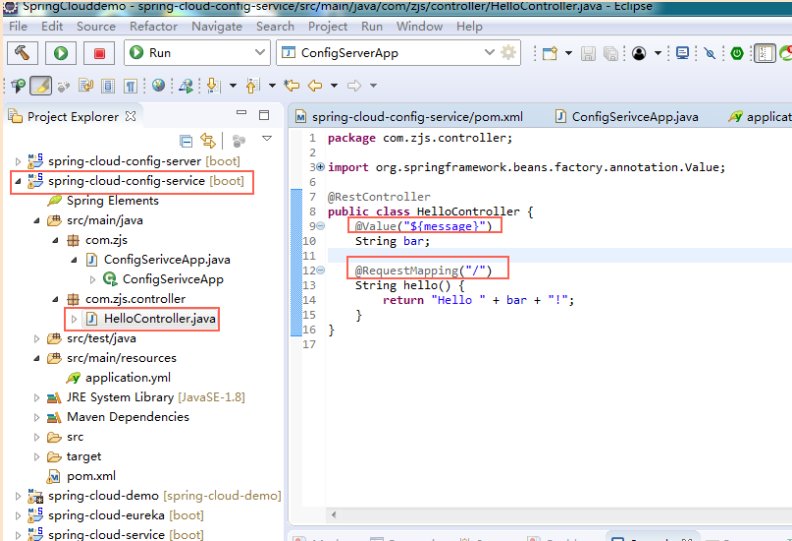The image size is (792, 541).
Task: Click the monitor console icon
Action: click(x=682, y=53)
